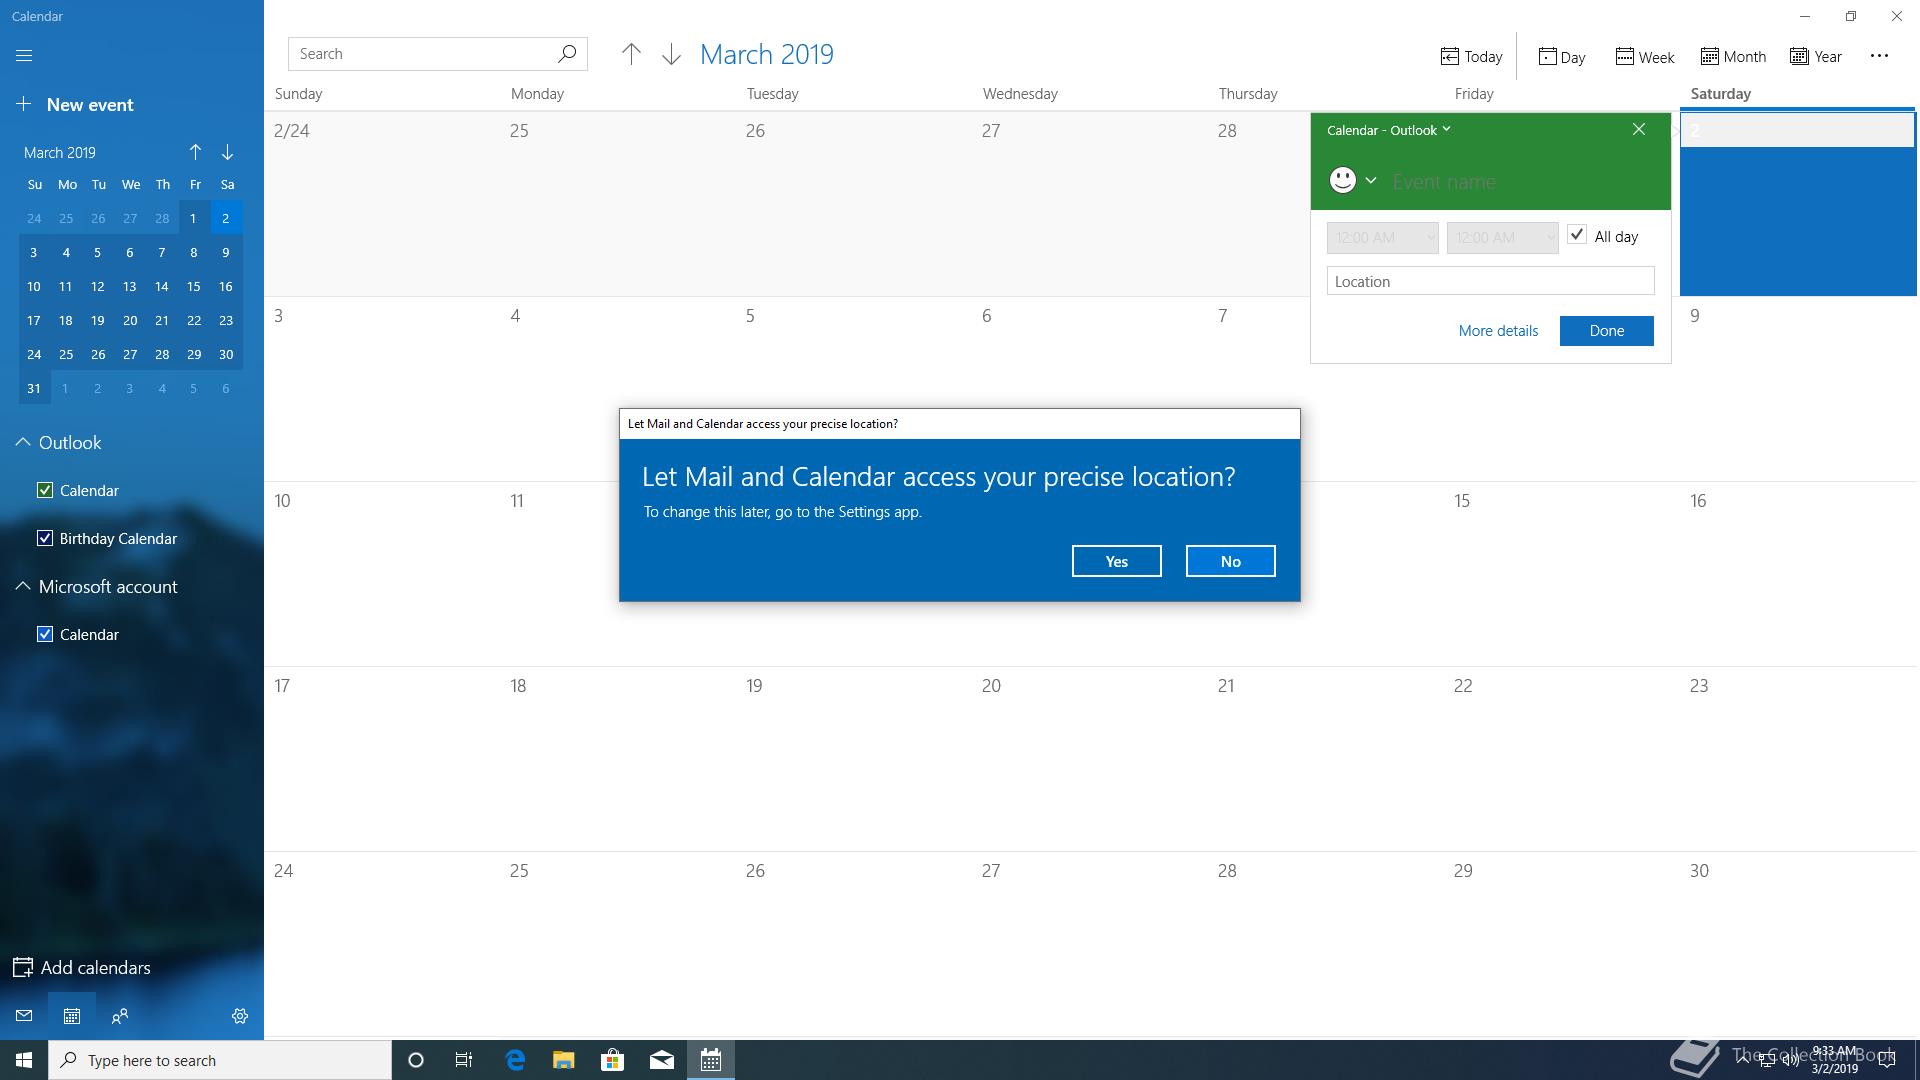Viewport: 1920px width, 1080px height.
Task: Select March 15 in mini calendar
Action: coord(193,286)
